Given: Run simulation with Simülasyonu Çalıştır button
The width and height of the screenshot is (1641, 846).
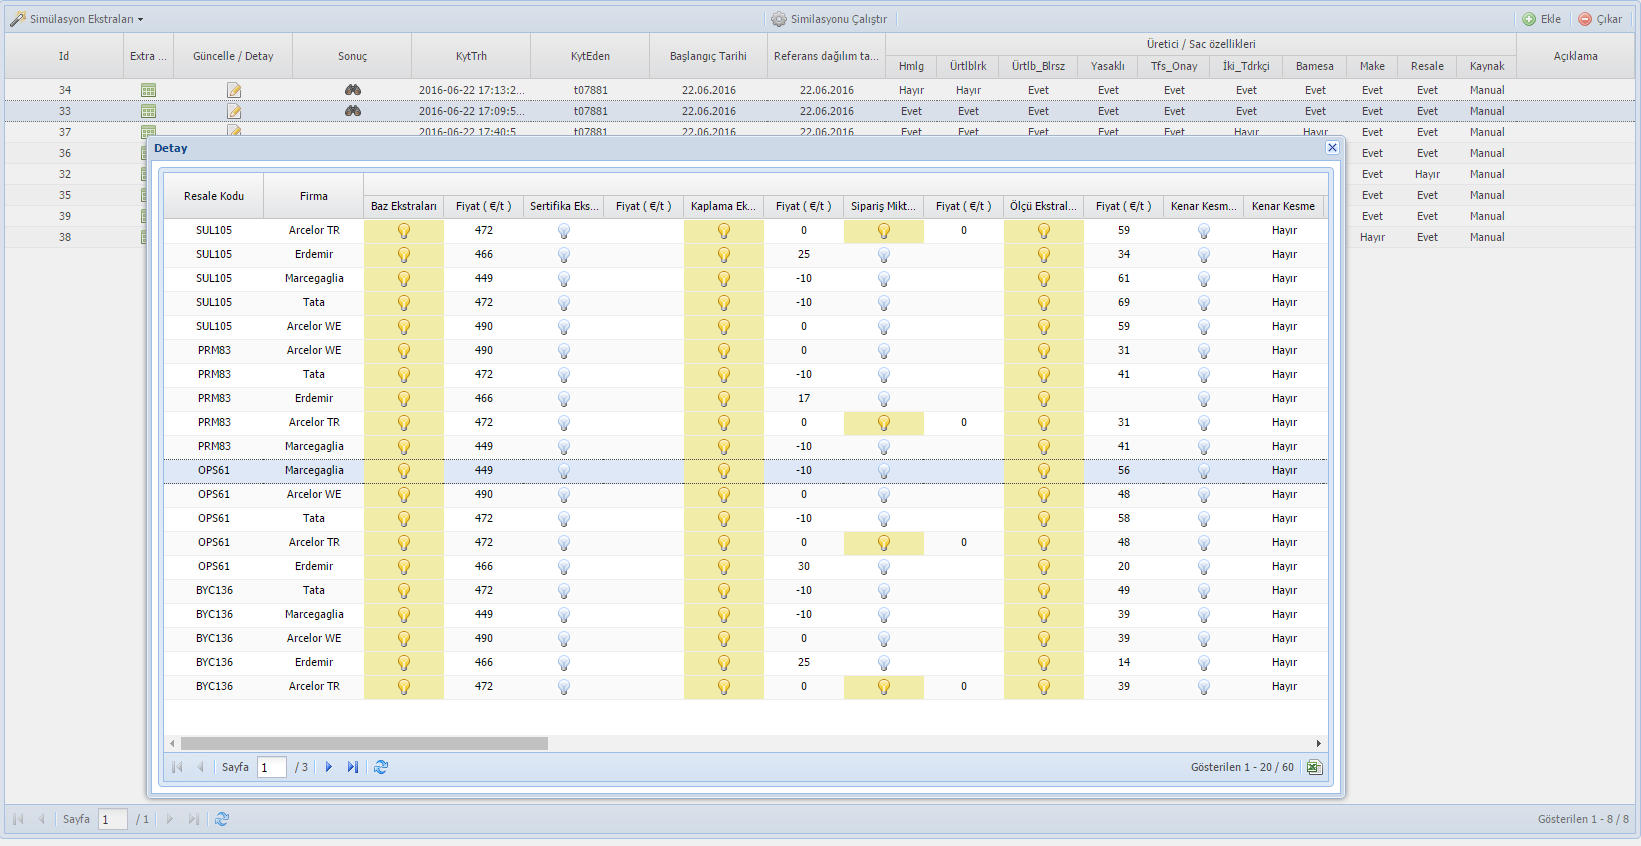Looking at the screenshot, I should tap(829, 19).
